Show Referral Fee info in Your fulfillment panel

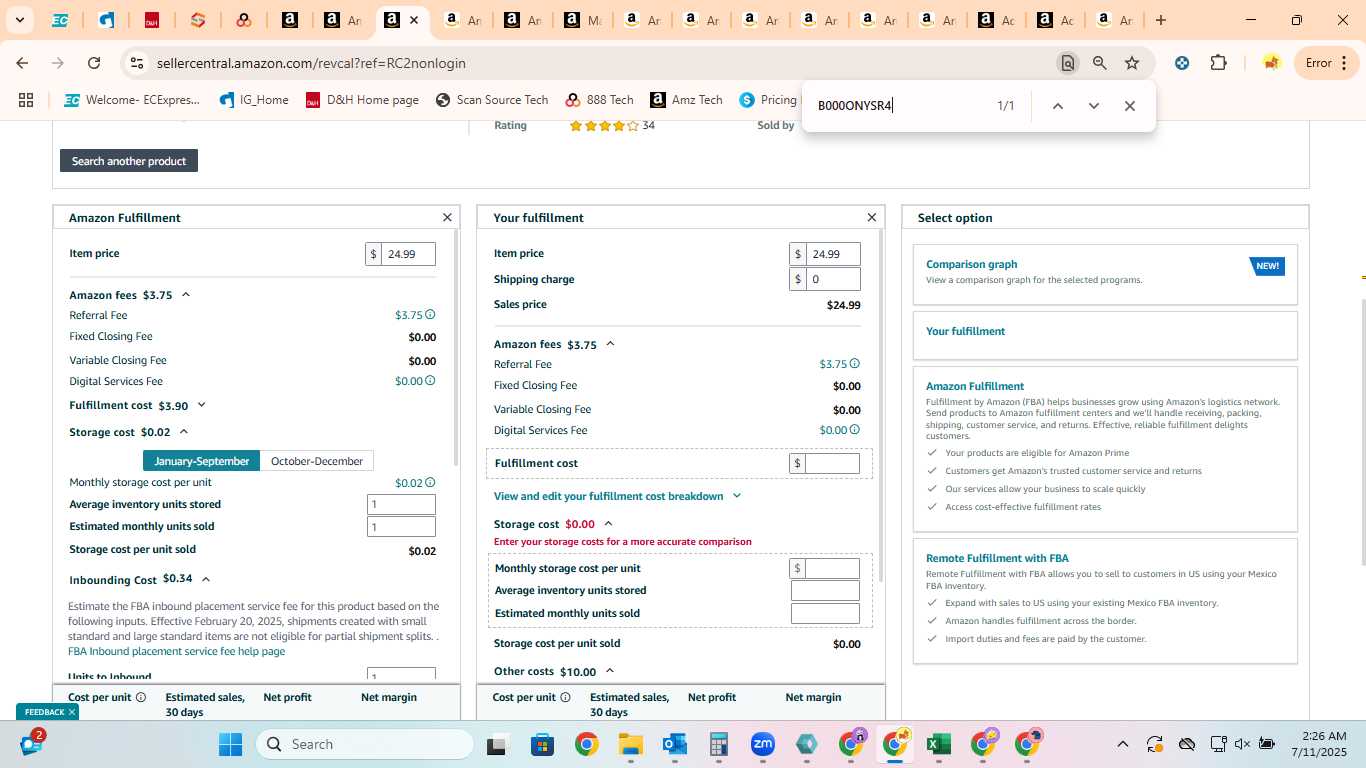[x=854, y=364]
